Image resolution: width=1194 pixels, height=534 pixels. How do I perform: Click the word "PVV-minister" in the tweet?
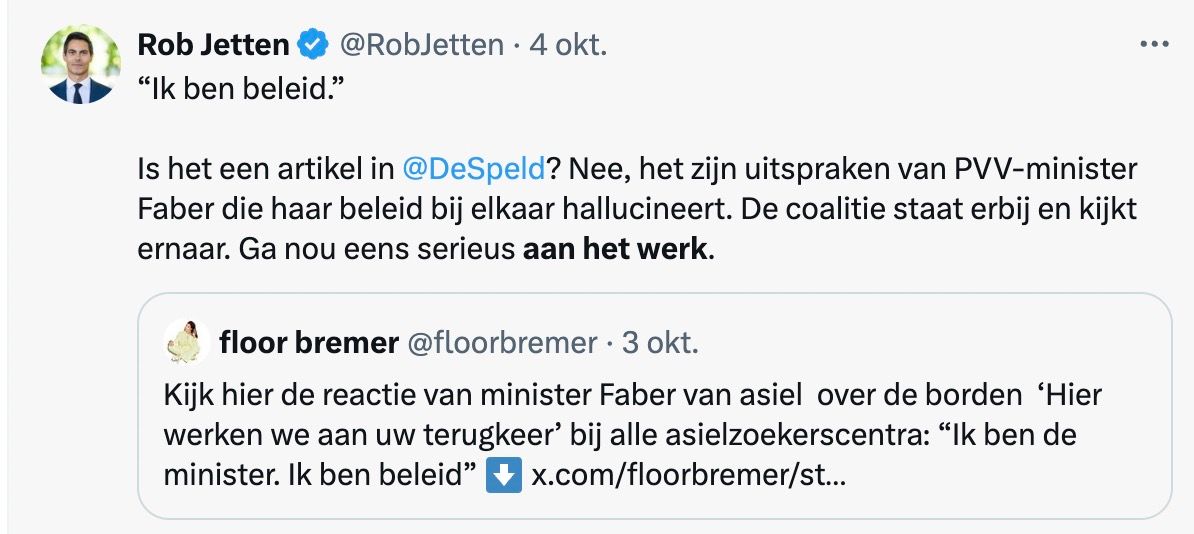tap(1063, 168)
